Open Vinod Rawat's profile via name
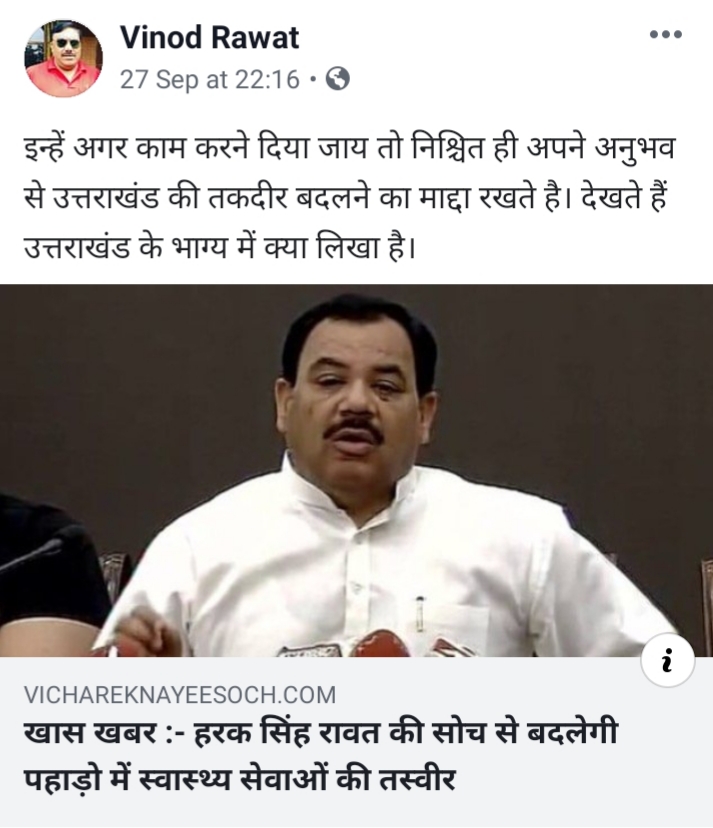This screenshot has width=713, height=828. 210,37
